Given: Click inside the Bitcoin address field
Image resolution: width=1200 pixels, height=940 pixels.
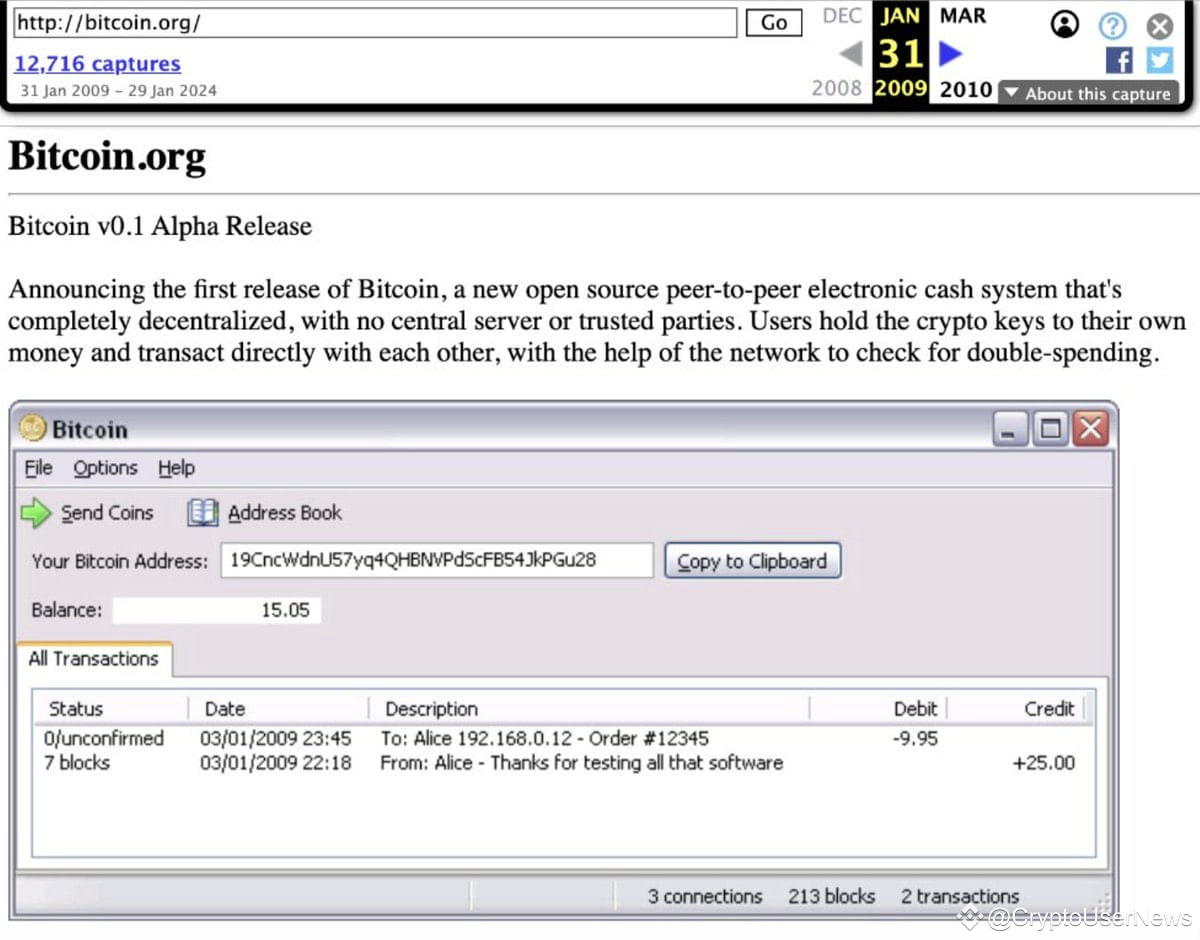Looking at the screenshot, I should (x=435, y=560).
